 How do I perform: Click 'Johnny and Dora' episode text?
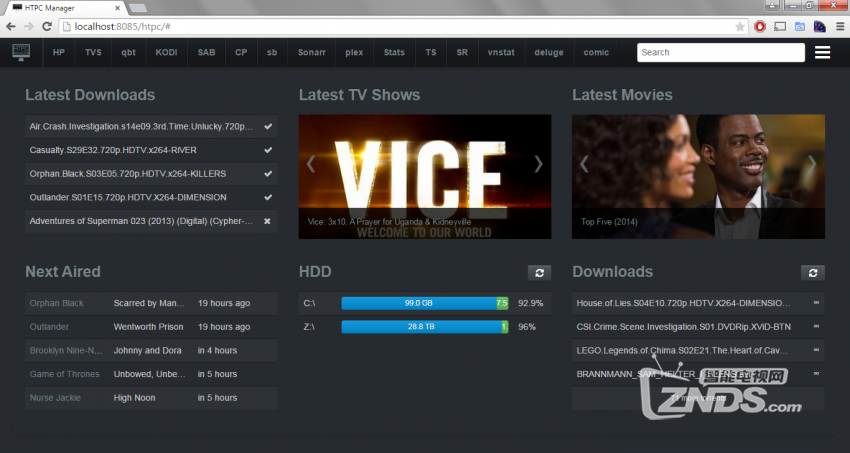[147, 351]
